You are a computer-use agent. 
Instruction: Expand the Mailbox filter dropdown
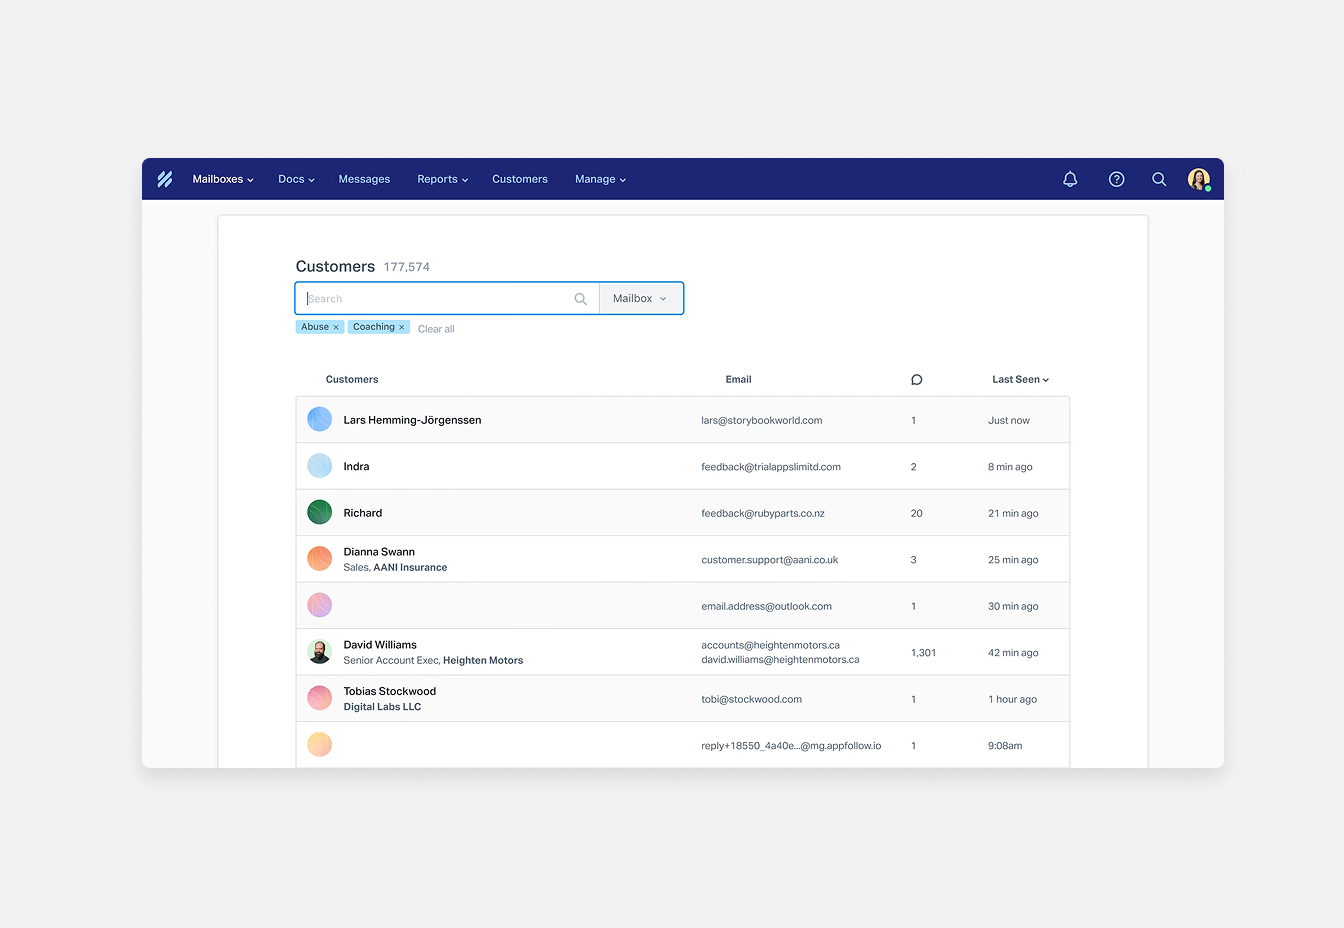[640, 299]
